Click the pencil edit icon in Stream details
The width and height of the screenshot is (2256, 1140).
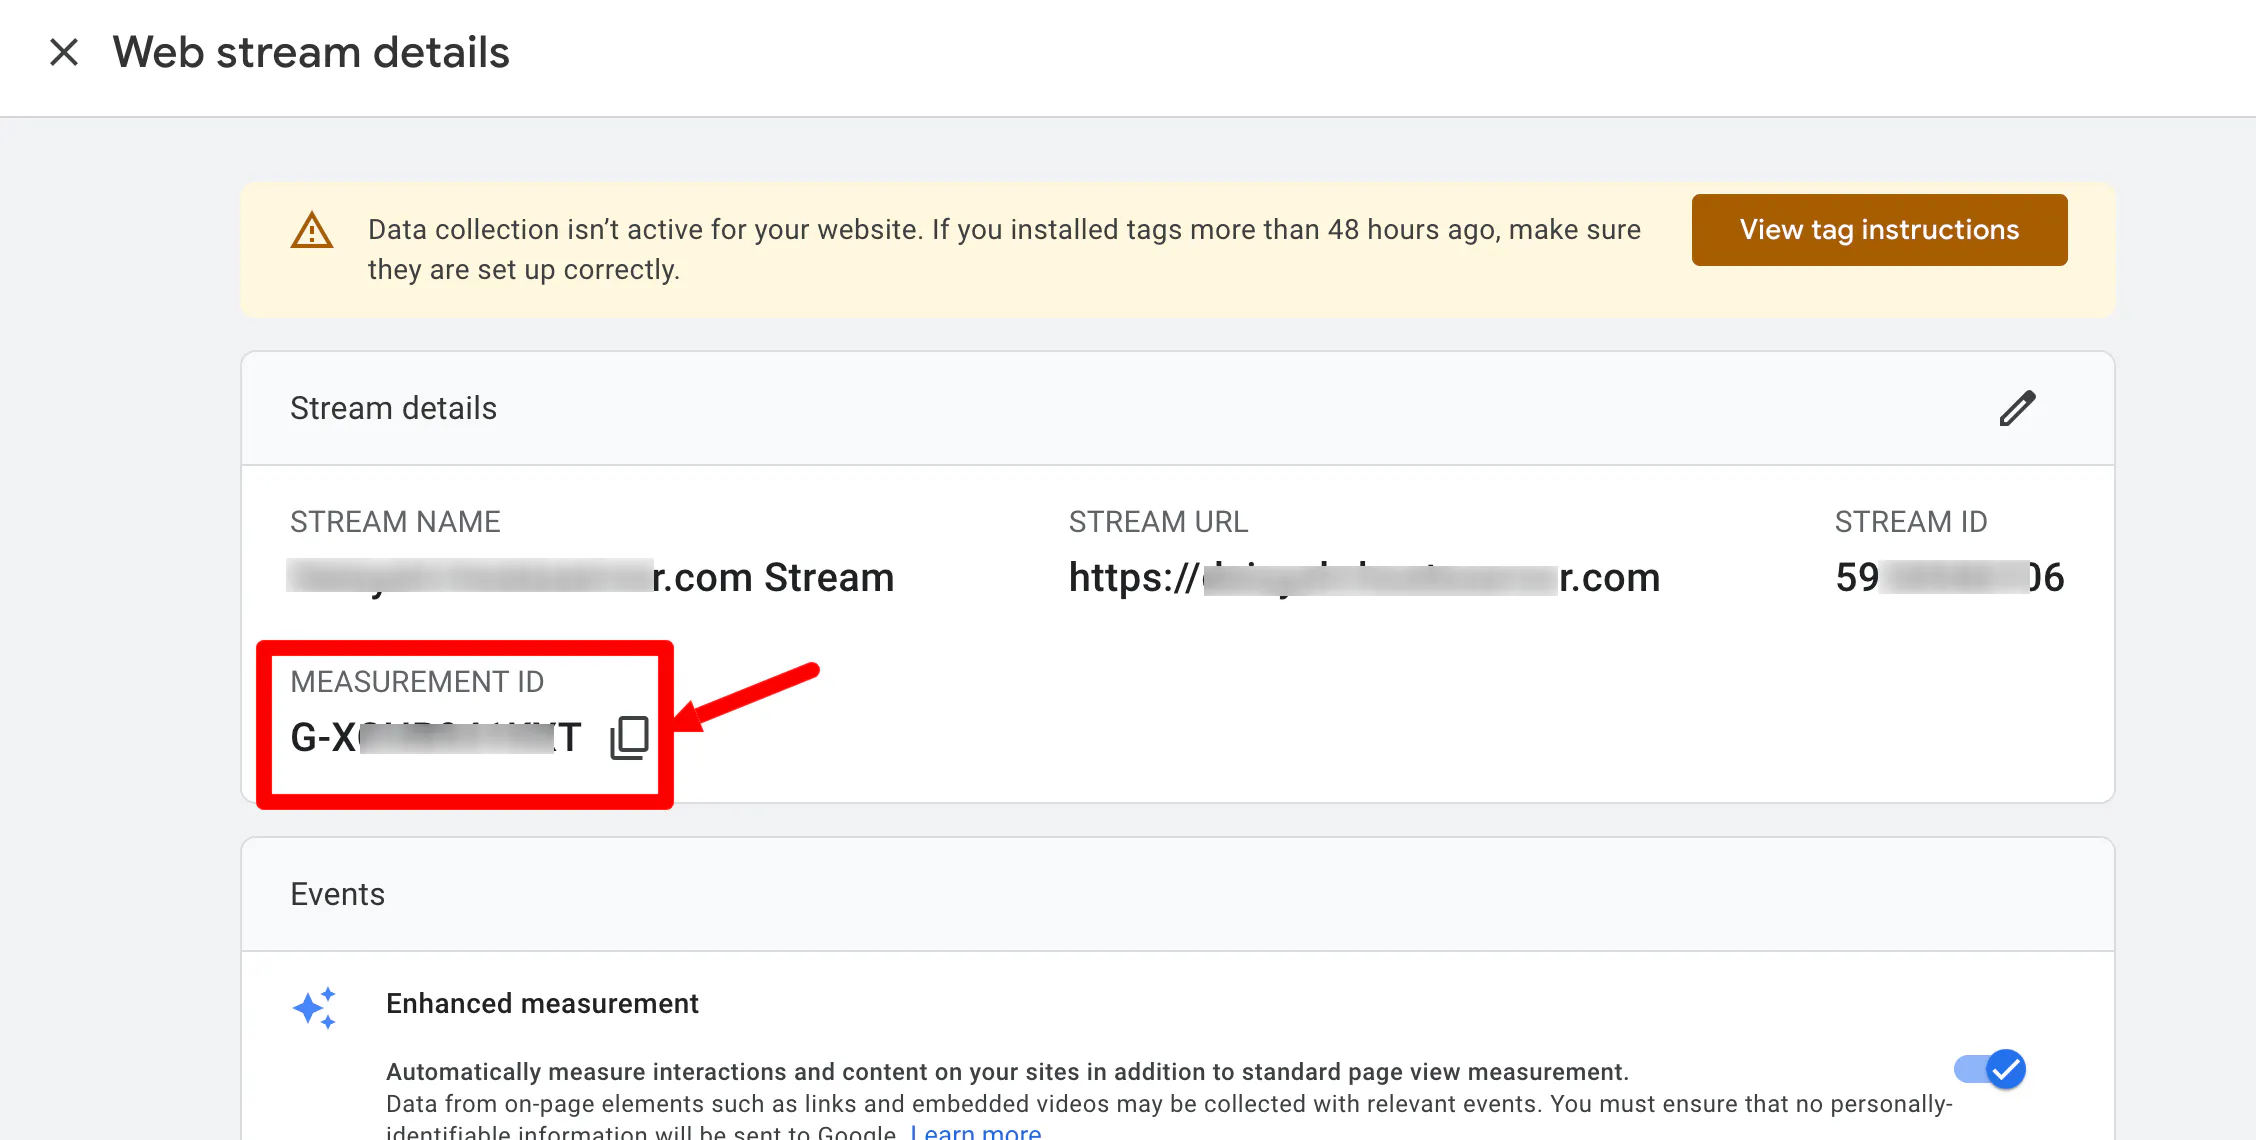click(2017, 408)
